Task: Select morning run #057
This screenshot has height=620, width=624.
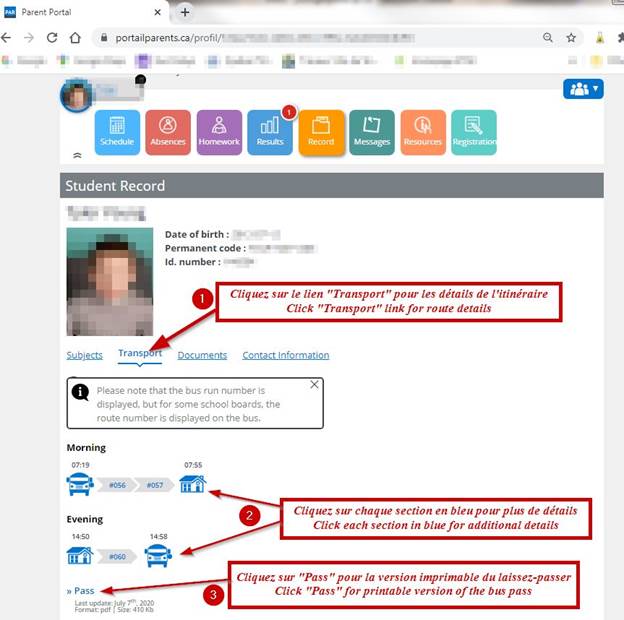Action: pos(154,485)
